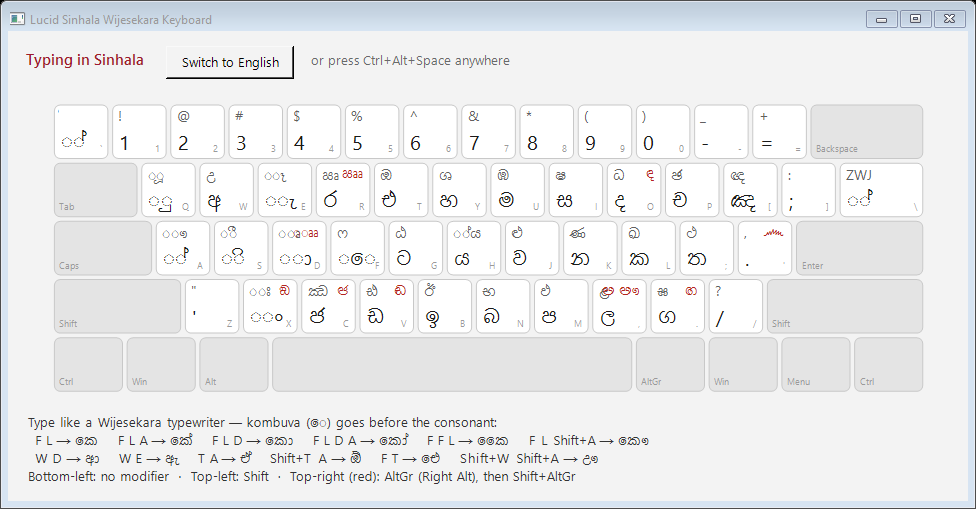Click the E key

pos(285,190)
